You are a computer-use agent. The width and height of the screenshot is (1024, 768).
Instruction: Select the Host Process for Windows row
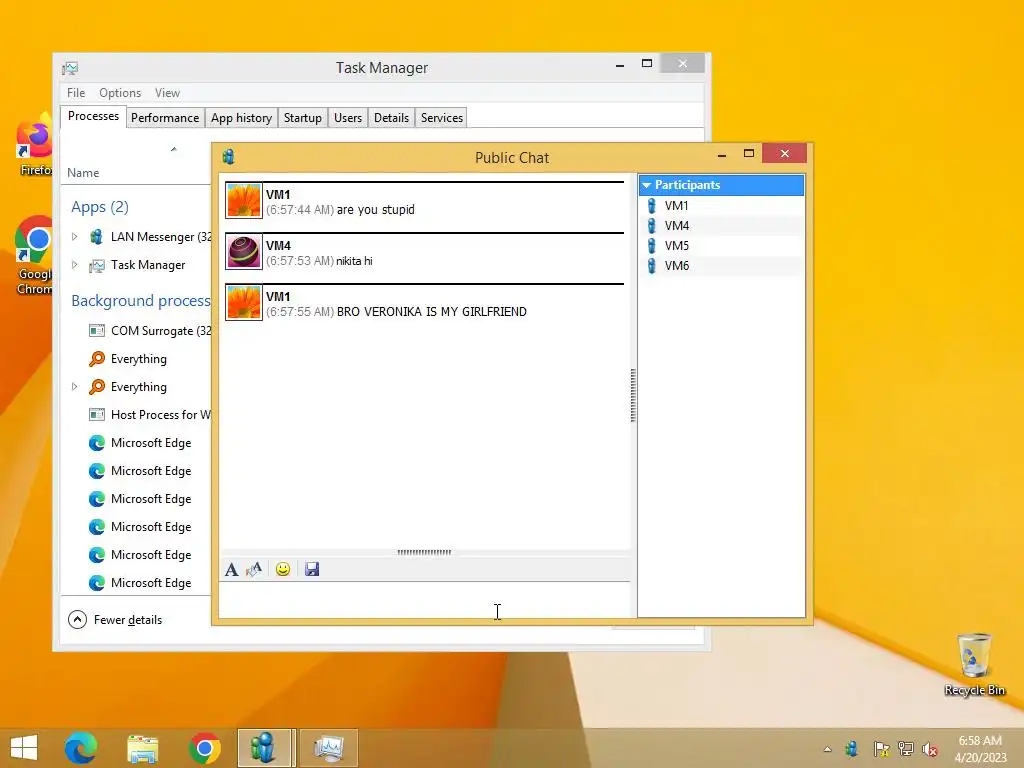(x=136, y=415)
